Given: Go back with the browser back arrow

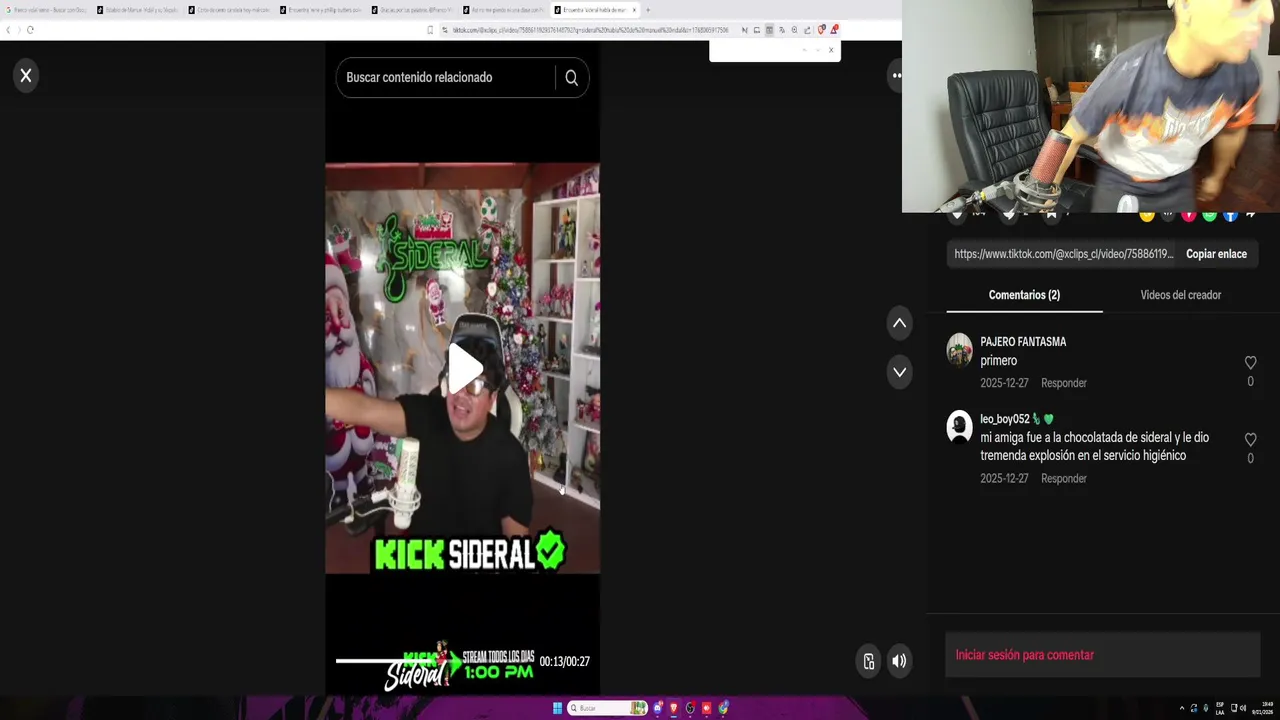Looking at the screenshot, I should tap(8, 30).
